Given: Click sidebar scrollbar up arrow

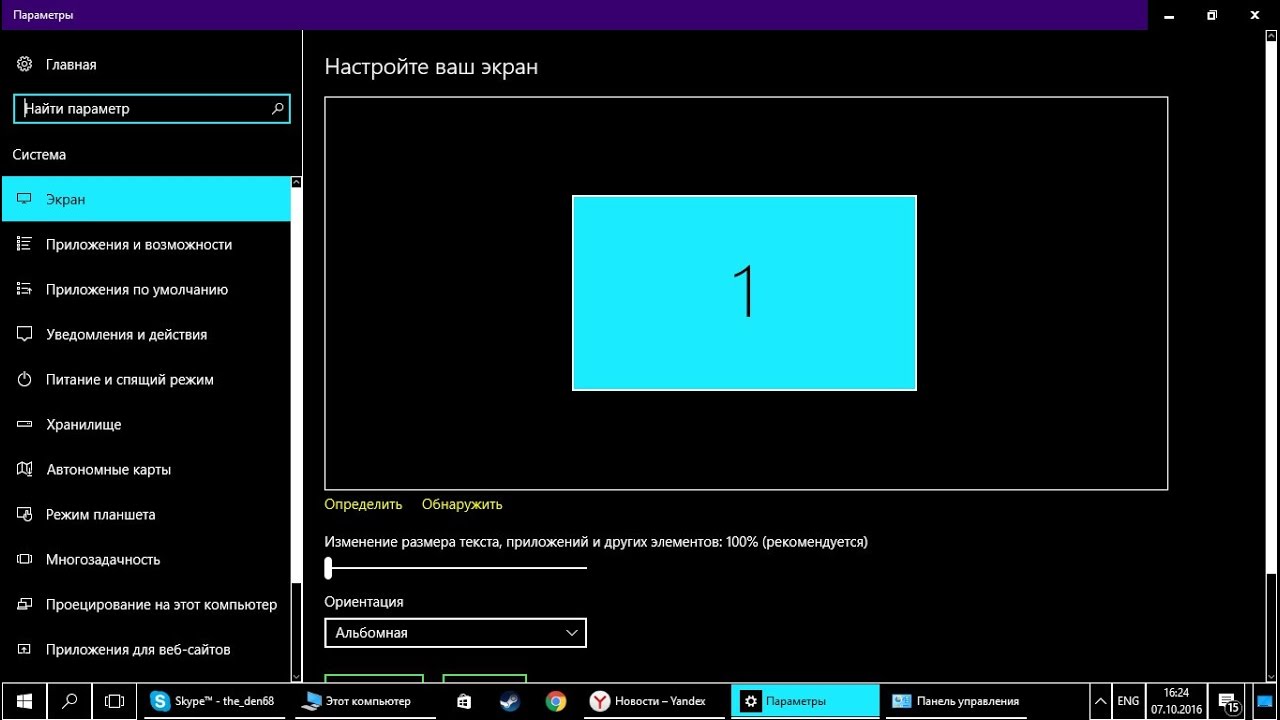Looking at the screenshot, I should 296,182.
